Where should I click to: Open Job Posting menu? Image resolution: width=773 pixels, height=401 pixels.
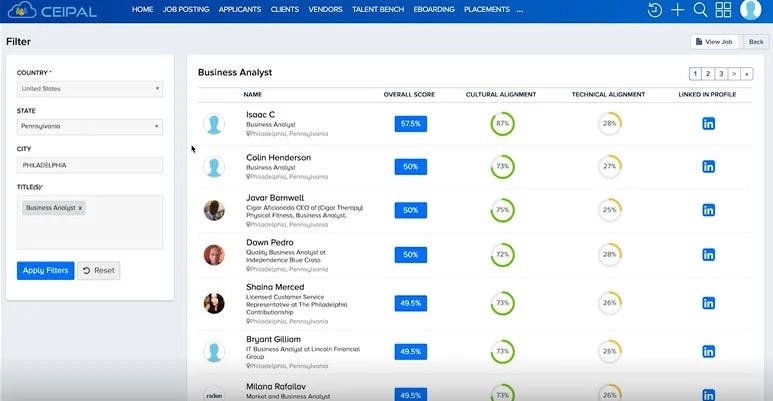tap(186, 9)
